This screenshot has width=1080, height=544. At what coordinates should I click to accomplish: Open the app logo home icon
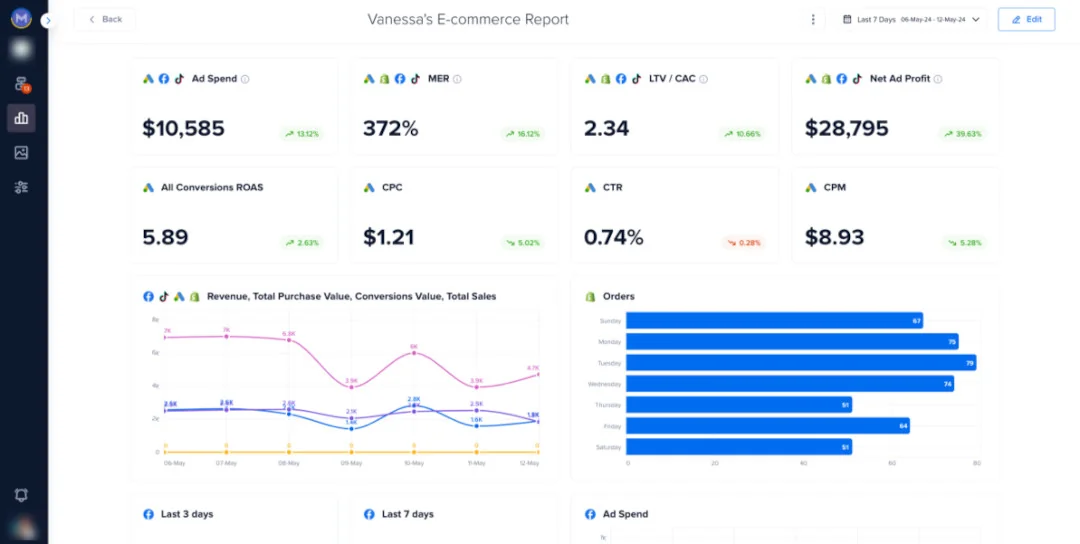[21, 19]
